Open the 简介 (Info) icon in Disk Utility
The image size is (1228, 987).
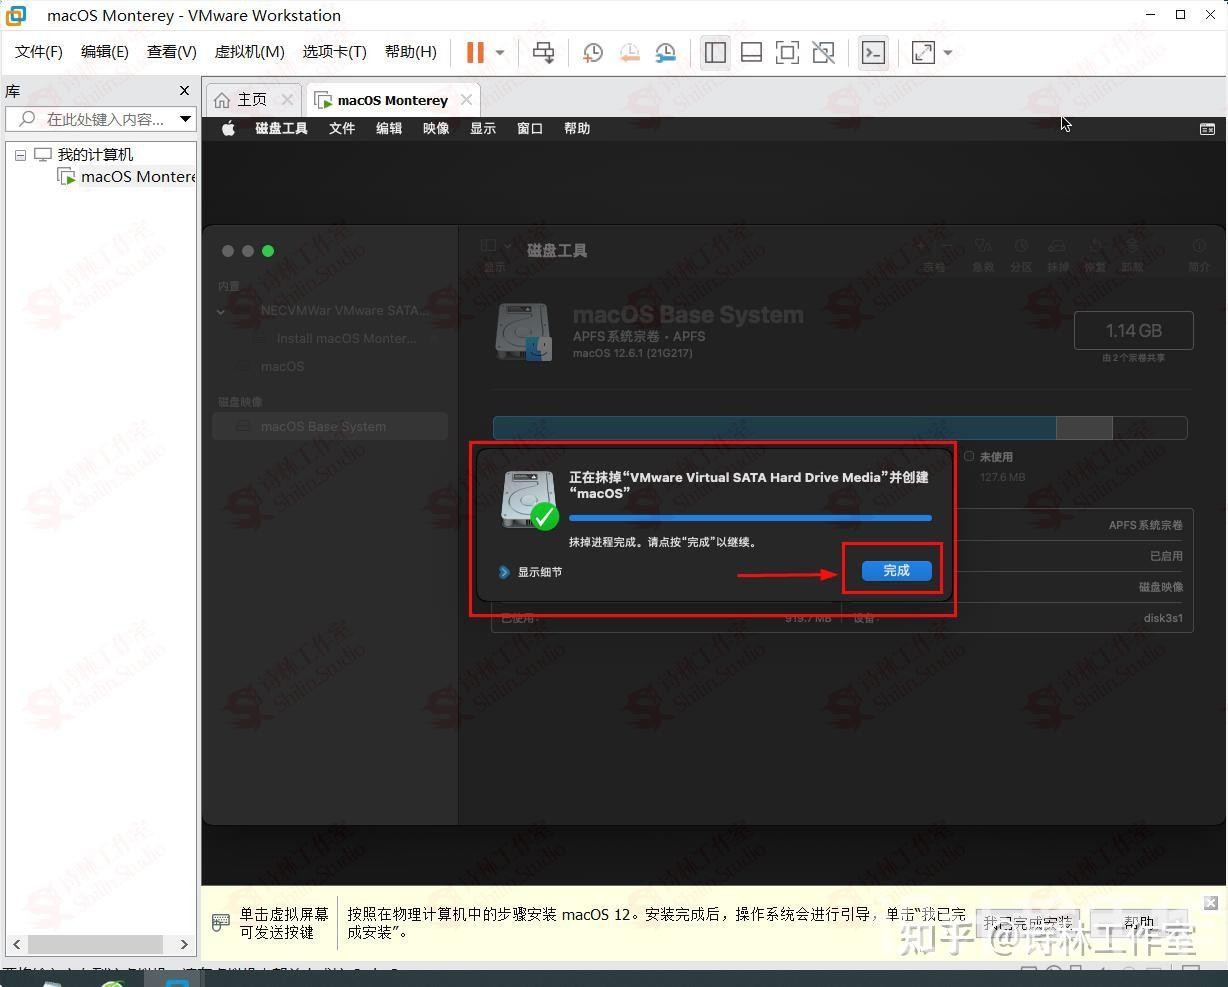tap(1197, 252)
